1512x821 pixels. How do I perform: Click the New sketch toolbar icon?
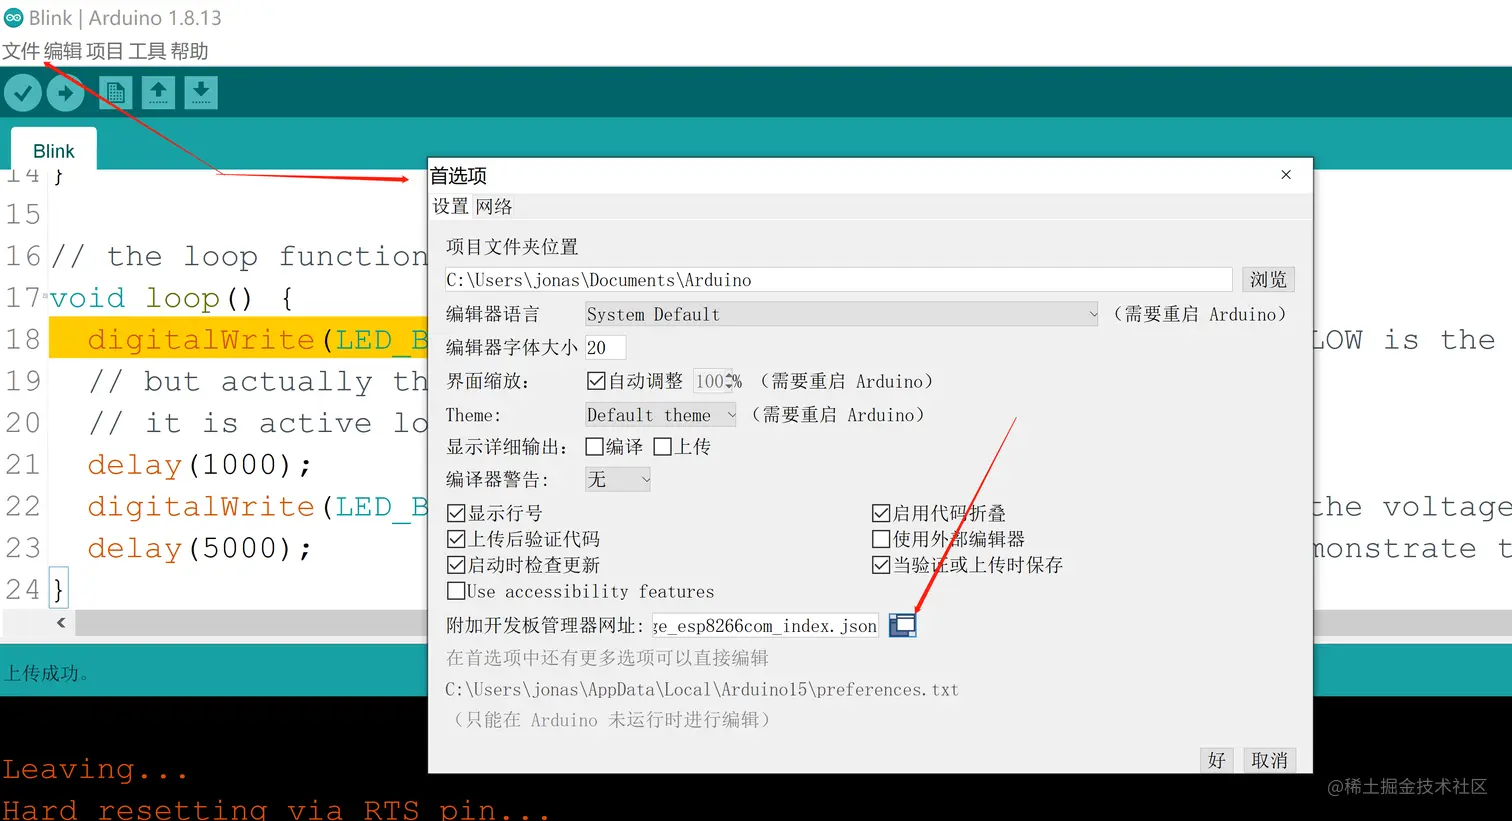[x=115, y=93]
